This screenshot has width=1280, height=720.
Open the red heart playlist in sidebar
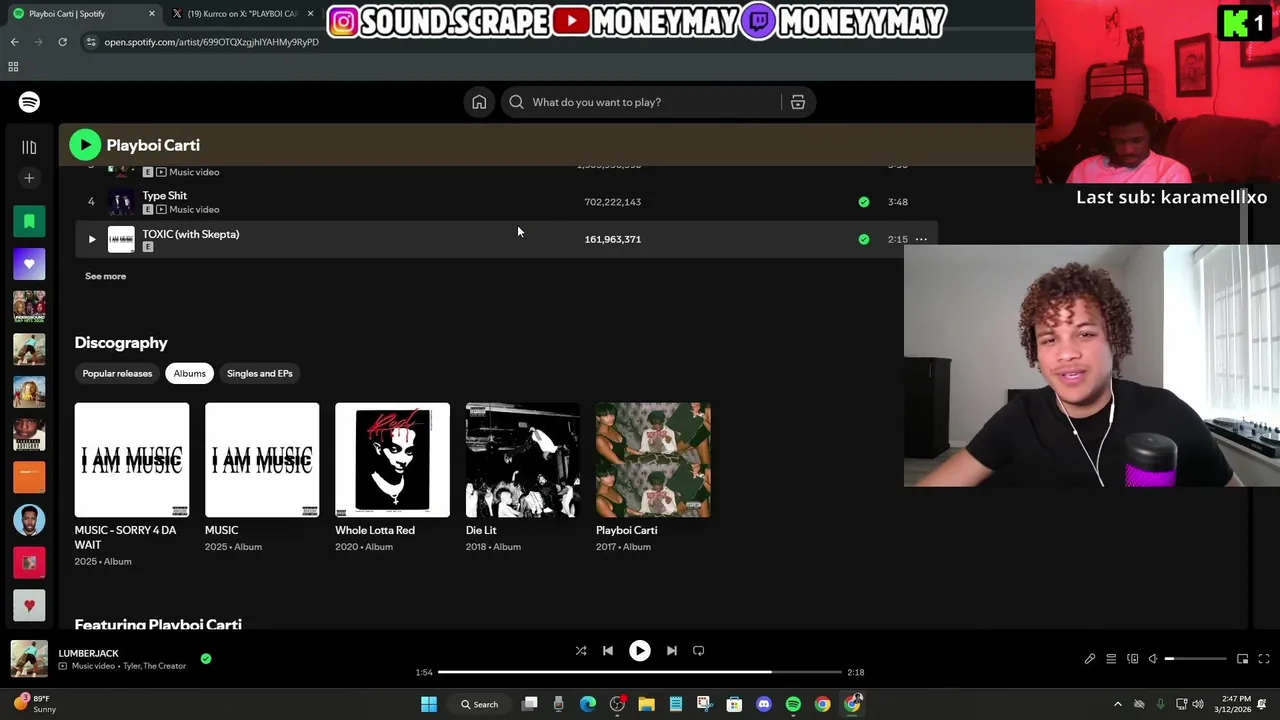29,605
